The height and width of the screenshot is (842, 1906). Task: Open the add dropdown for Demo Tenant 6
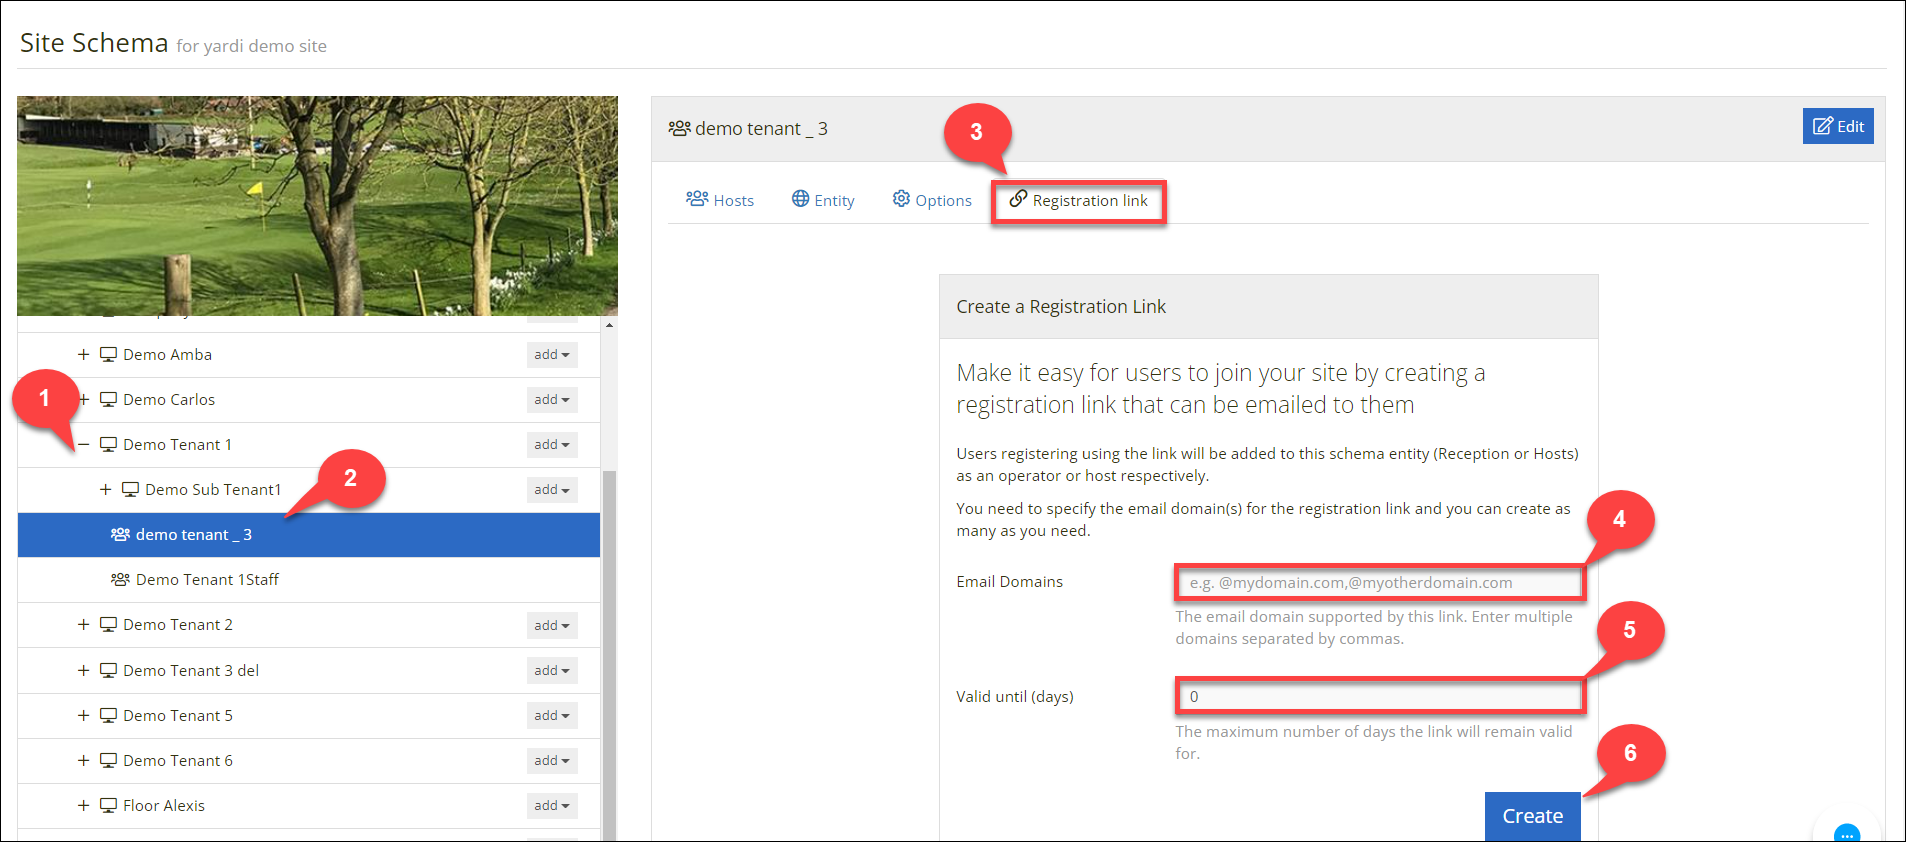[552, 760]
